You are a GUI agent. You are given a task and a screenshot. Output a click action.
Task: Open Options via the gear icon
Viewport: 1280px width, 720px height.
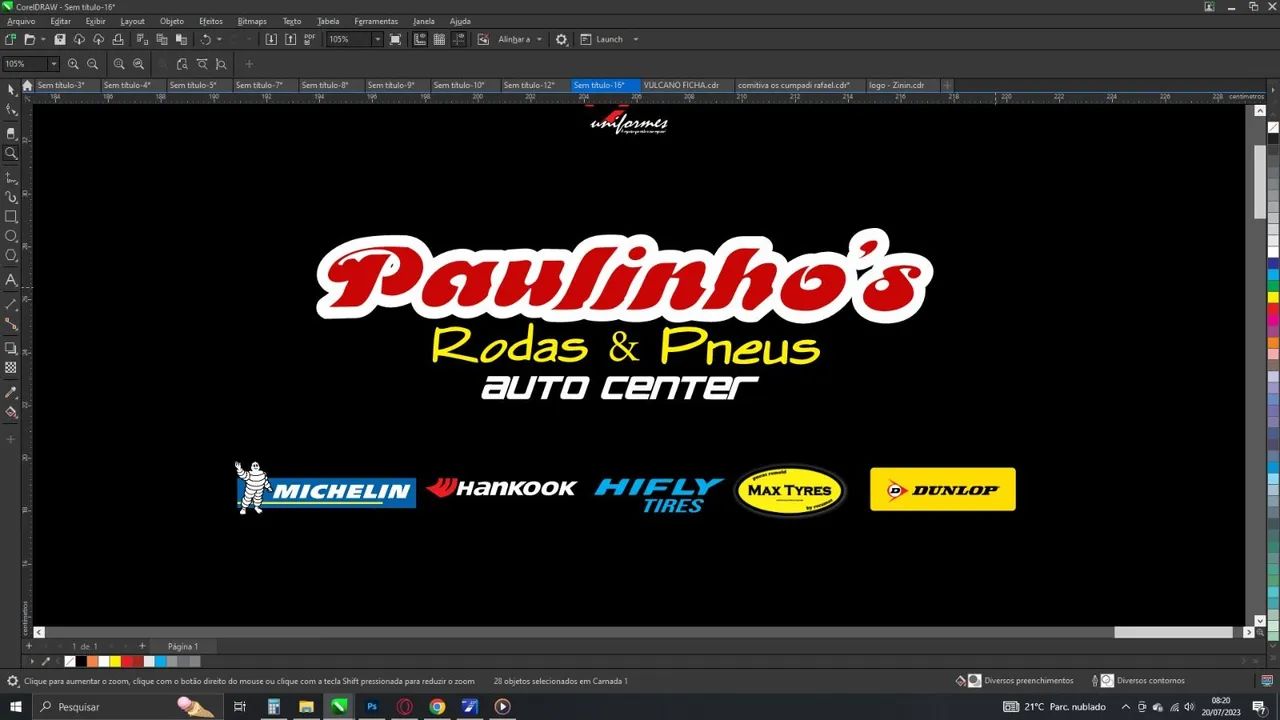click(x=561, y=39)
